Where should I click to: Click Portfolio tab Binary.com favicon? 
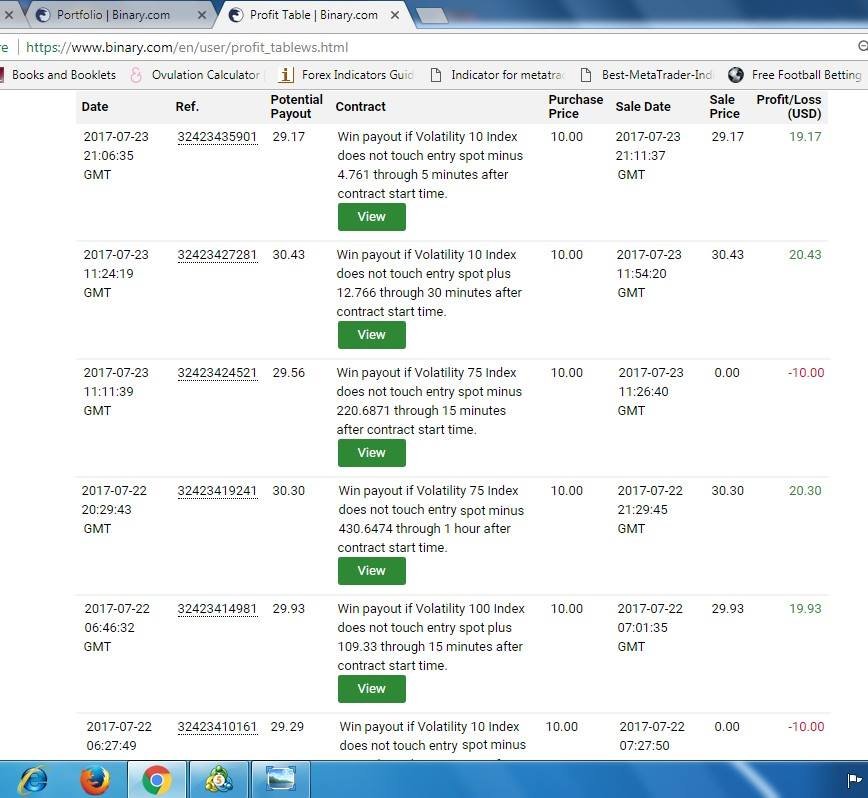point(43,15)
